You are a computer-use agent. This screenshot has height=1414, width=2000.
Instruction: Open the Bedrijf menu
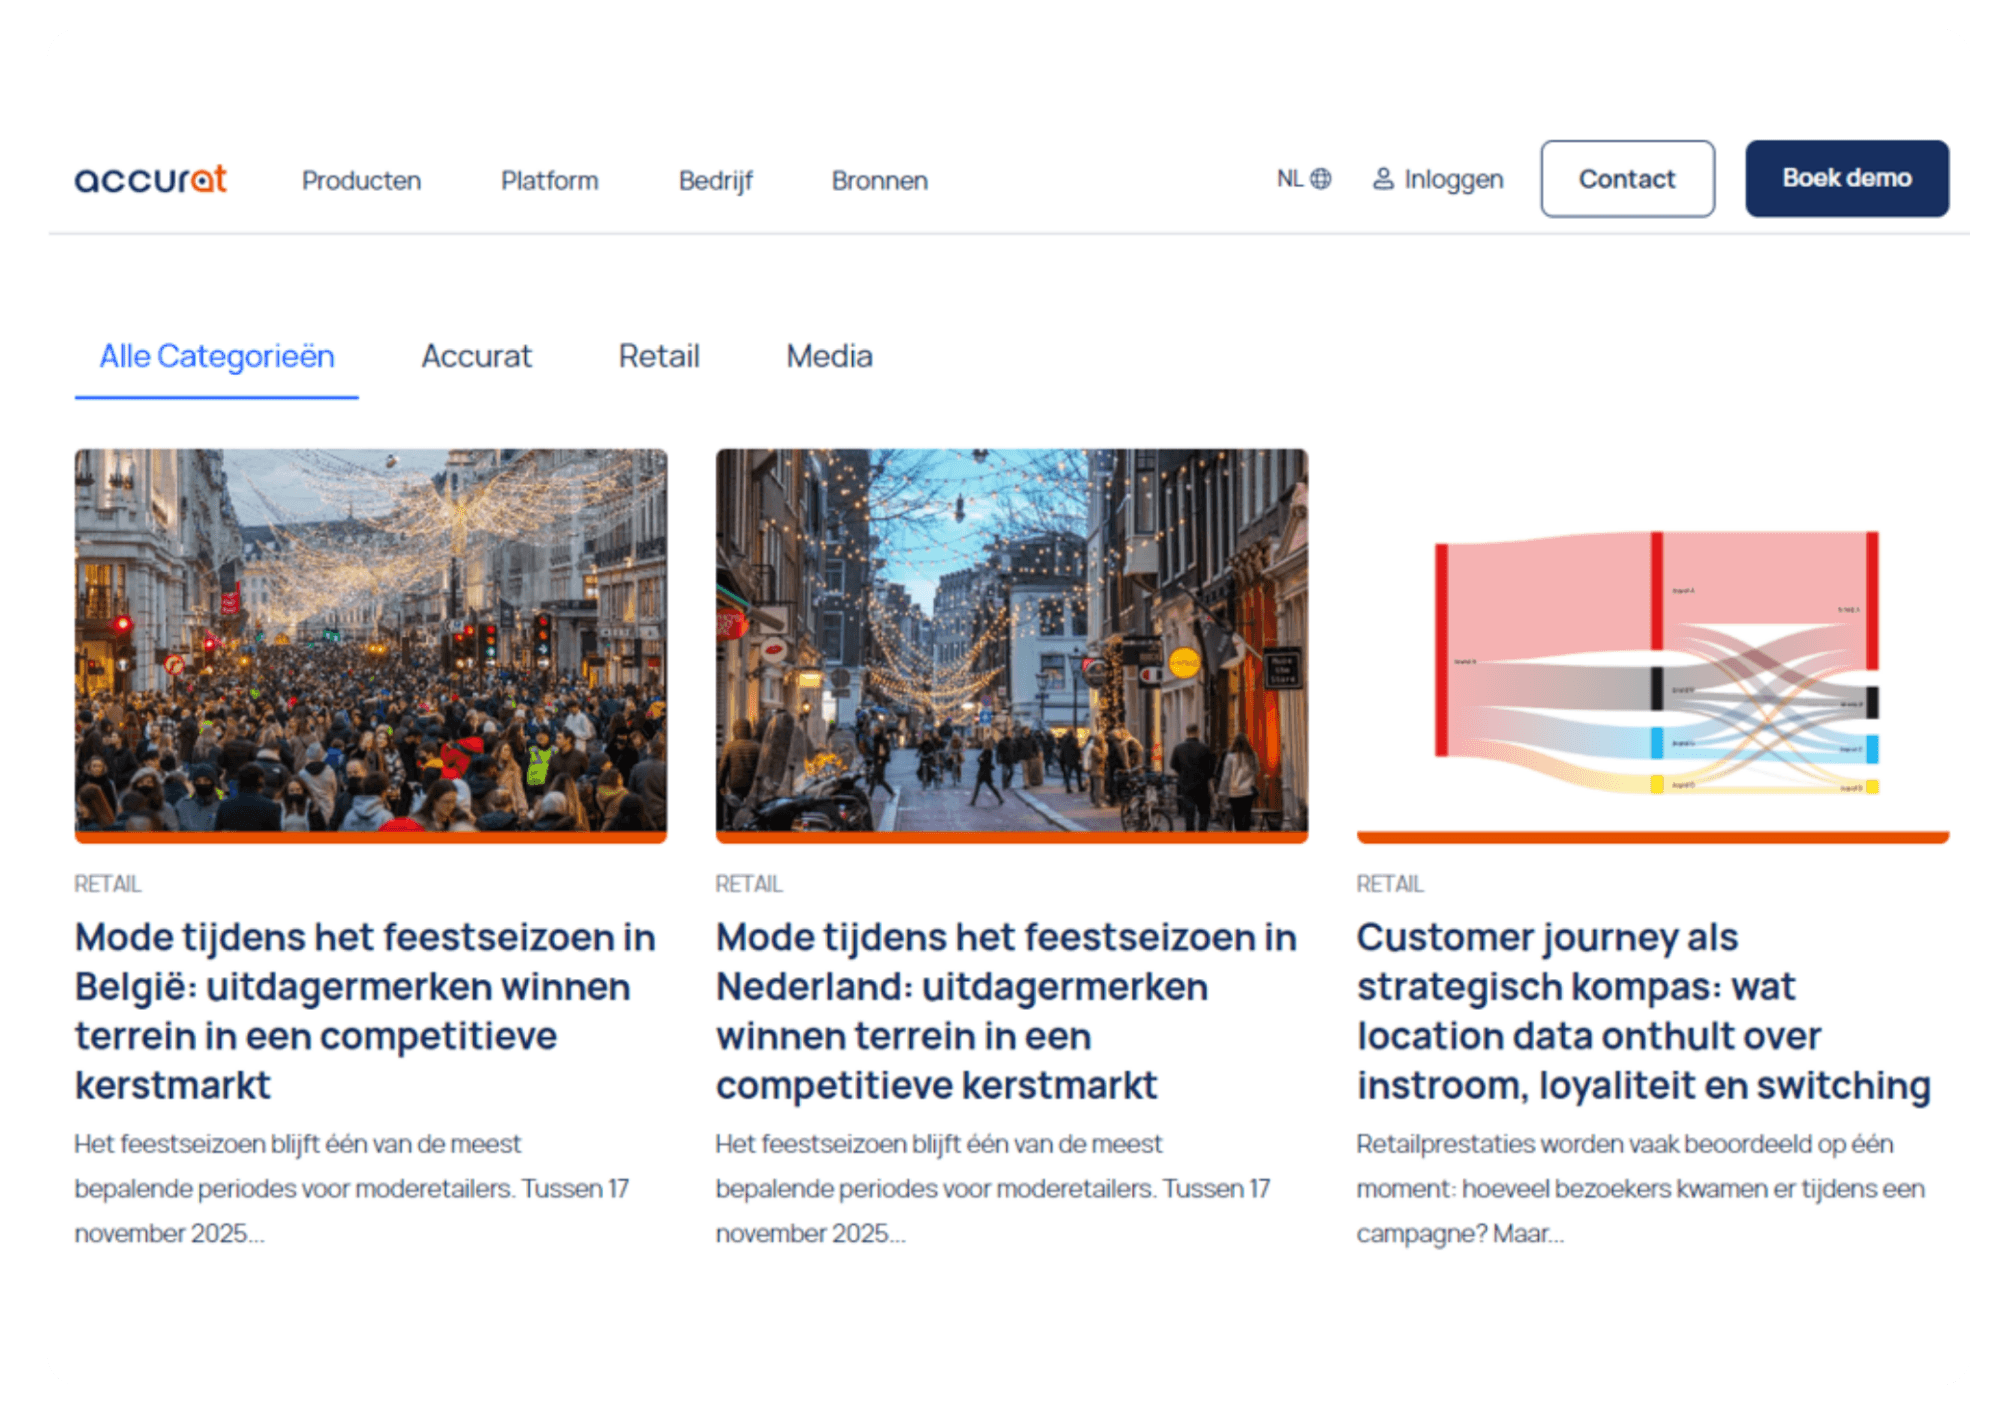pyautogui.click(x=715, y=181)
